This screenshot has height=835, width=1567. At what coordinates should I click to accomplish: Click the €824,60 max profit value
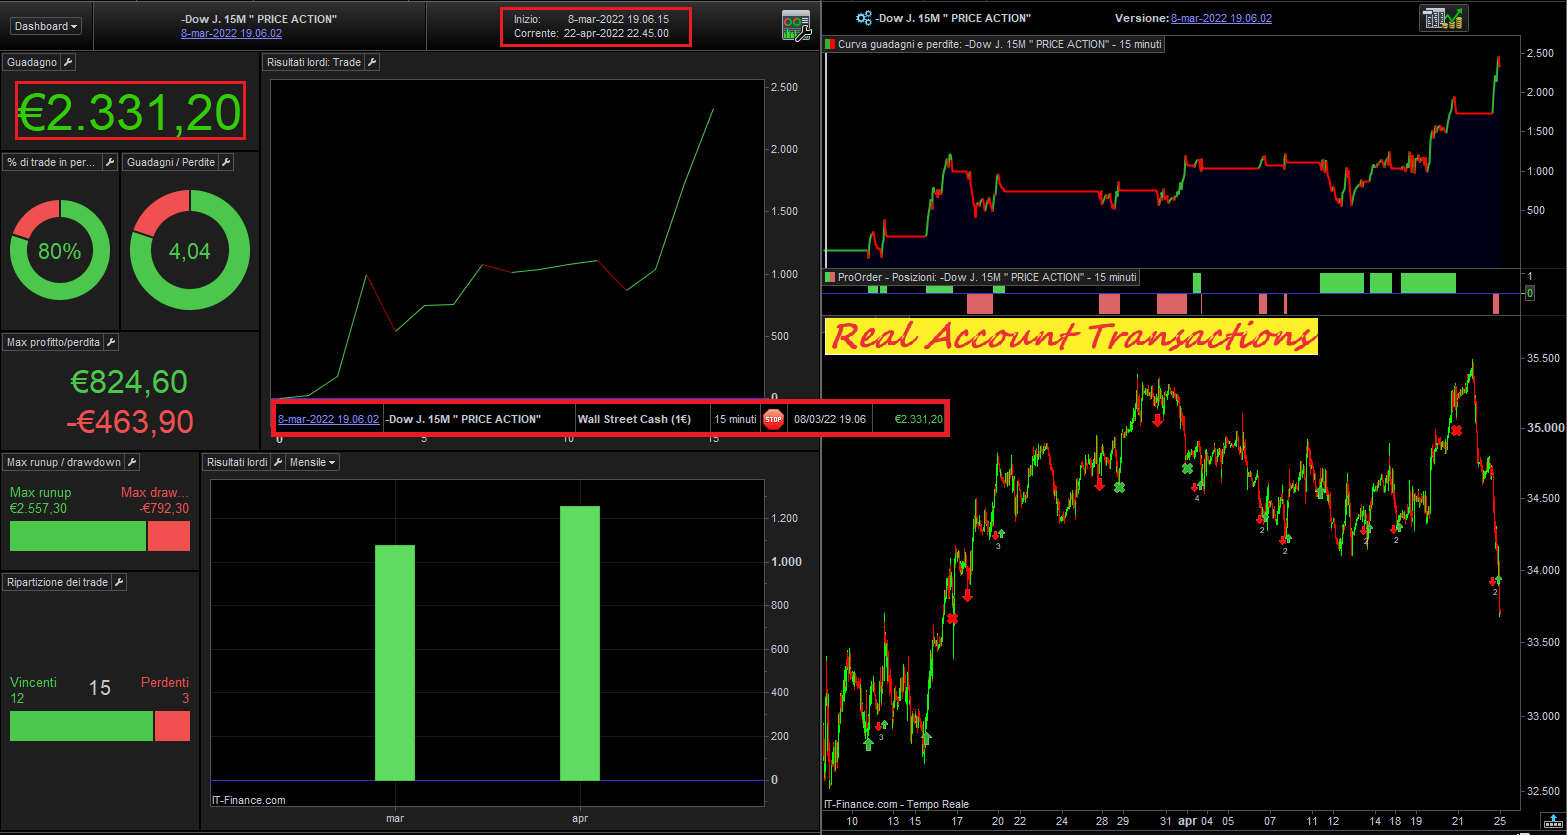(129, 382)
